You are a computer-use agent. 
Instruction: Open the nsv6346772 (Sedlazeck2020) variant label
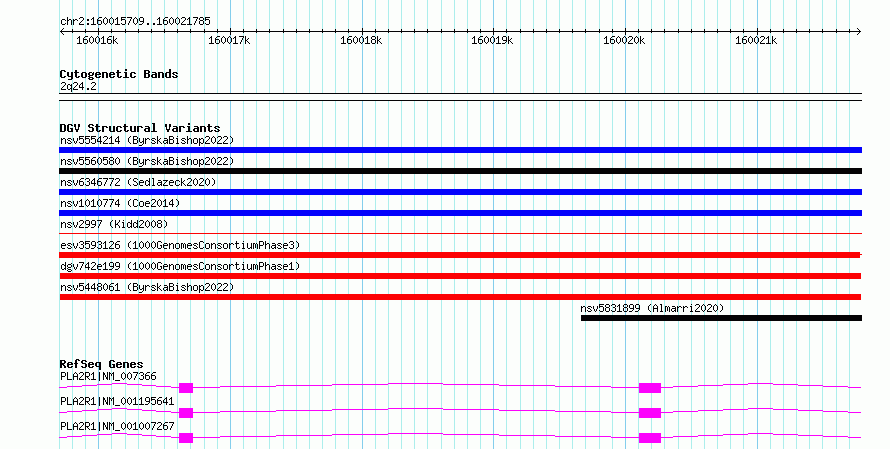click(138, 182)
